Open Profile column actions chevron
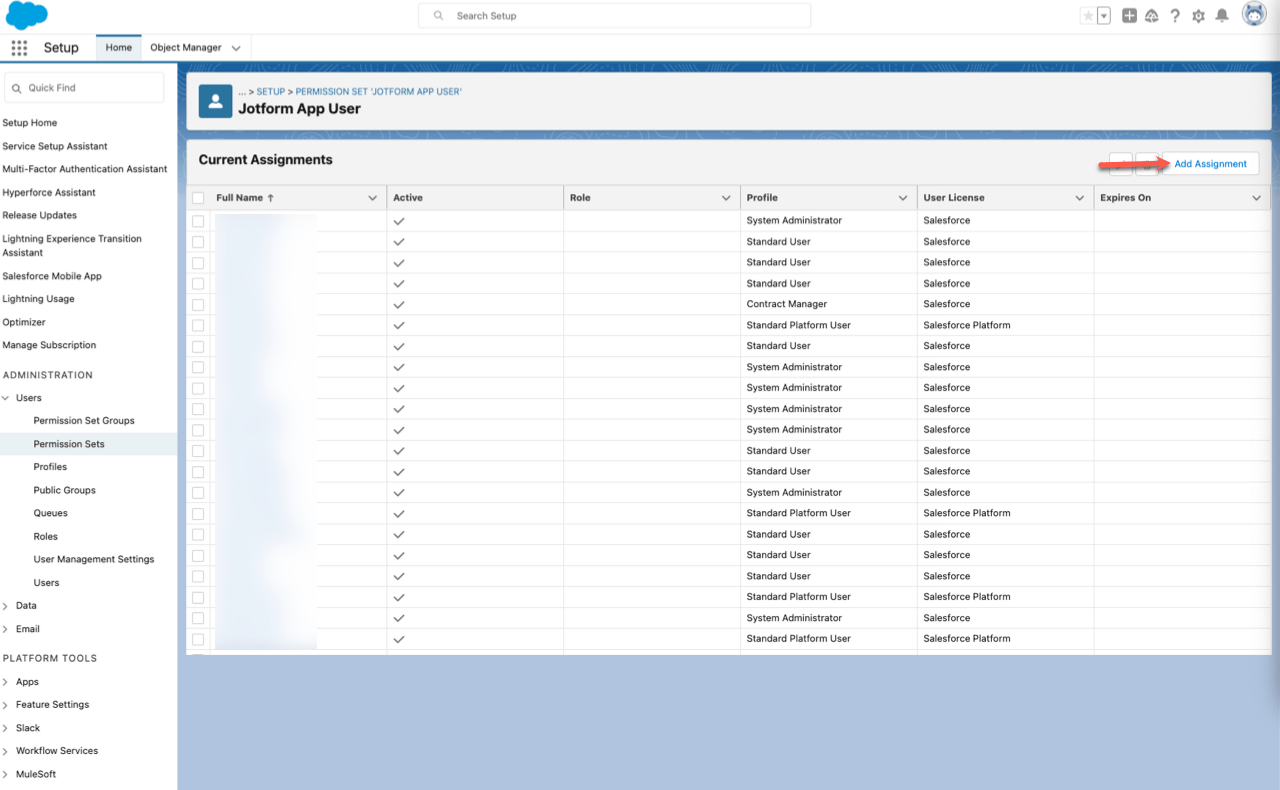The height and width of the screenshot is (790, 1280). click(x=904, y=198)
